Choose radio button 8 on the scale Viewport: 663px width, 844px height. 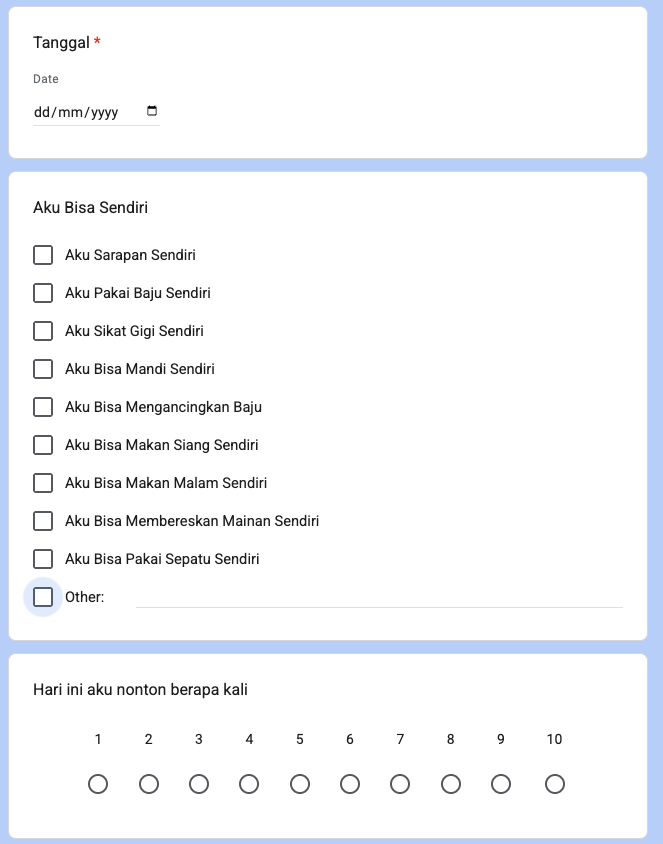[x=451, y=784]
